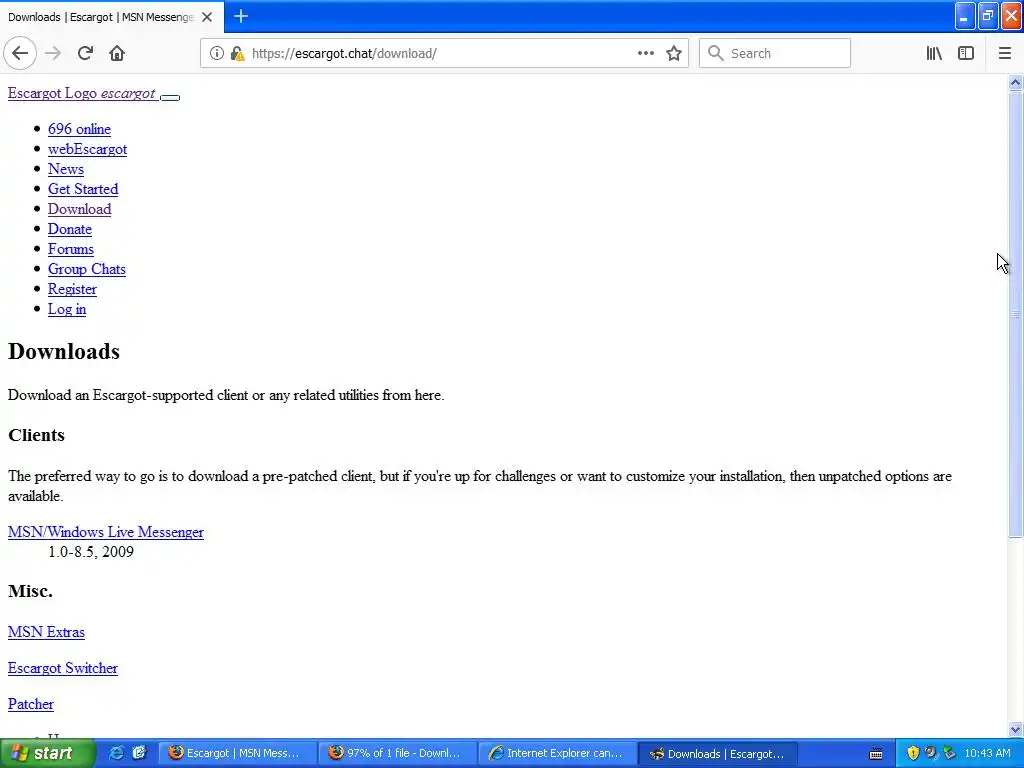Click the Misc. heading
Viewport: 1024px width, 768px height.
click(x=30, y=591)
